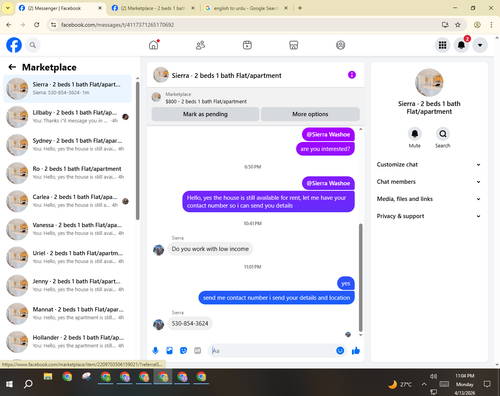Open conversation info purple icon

352,75
